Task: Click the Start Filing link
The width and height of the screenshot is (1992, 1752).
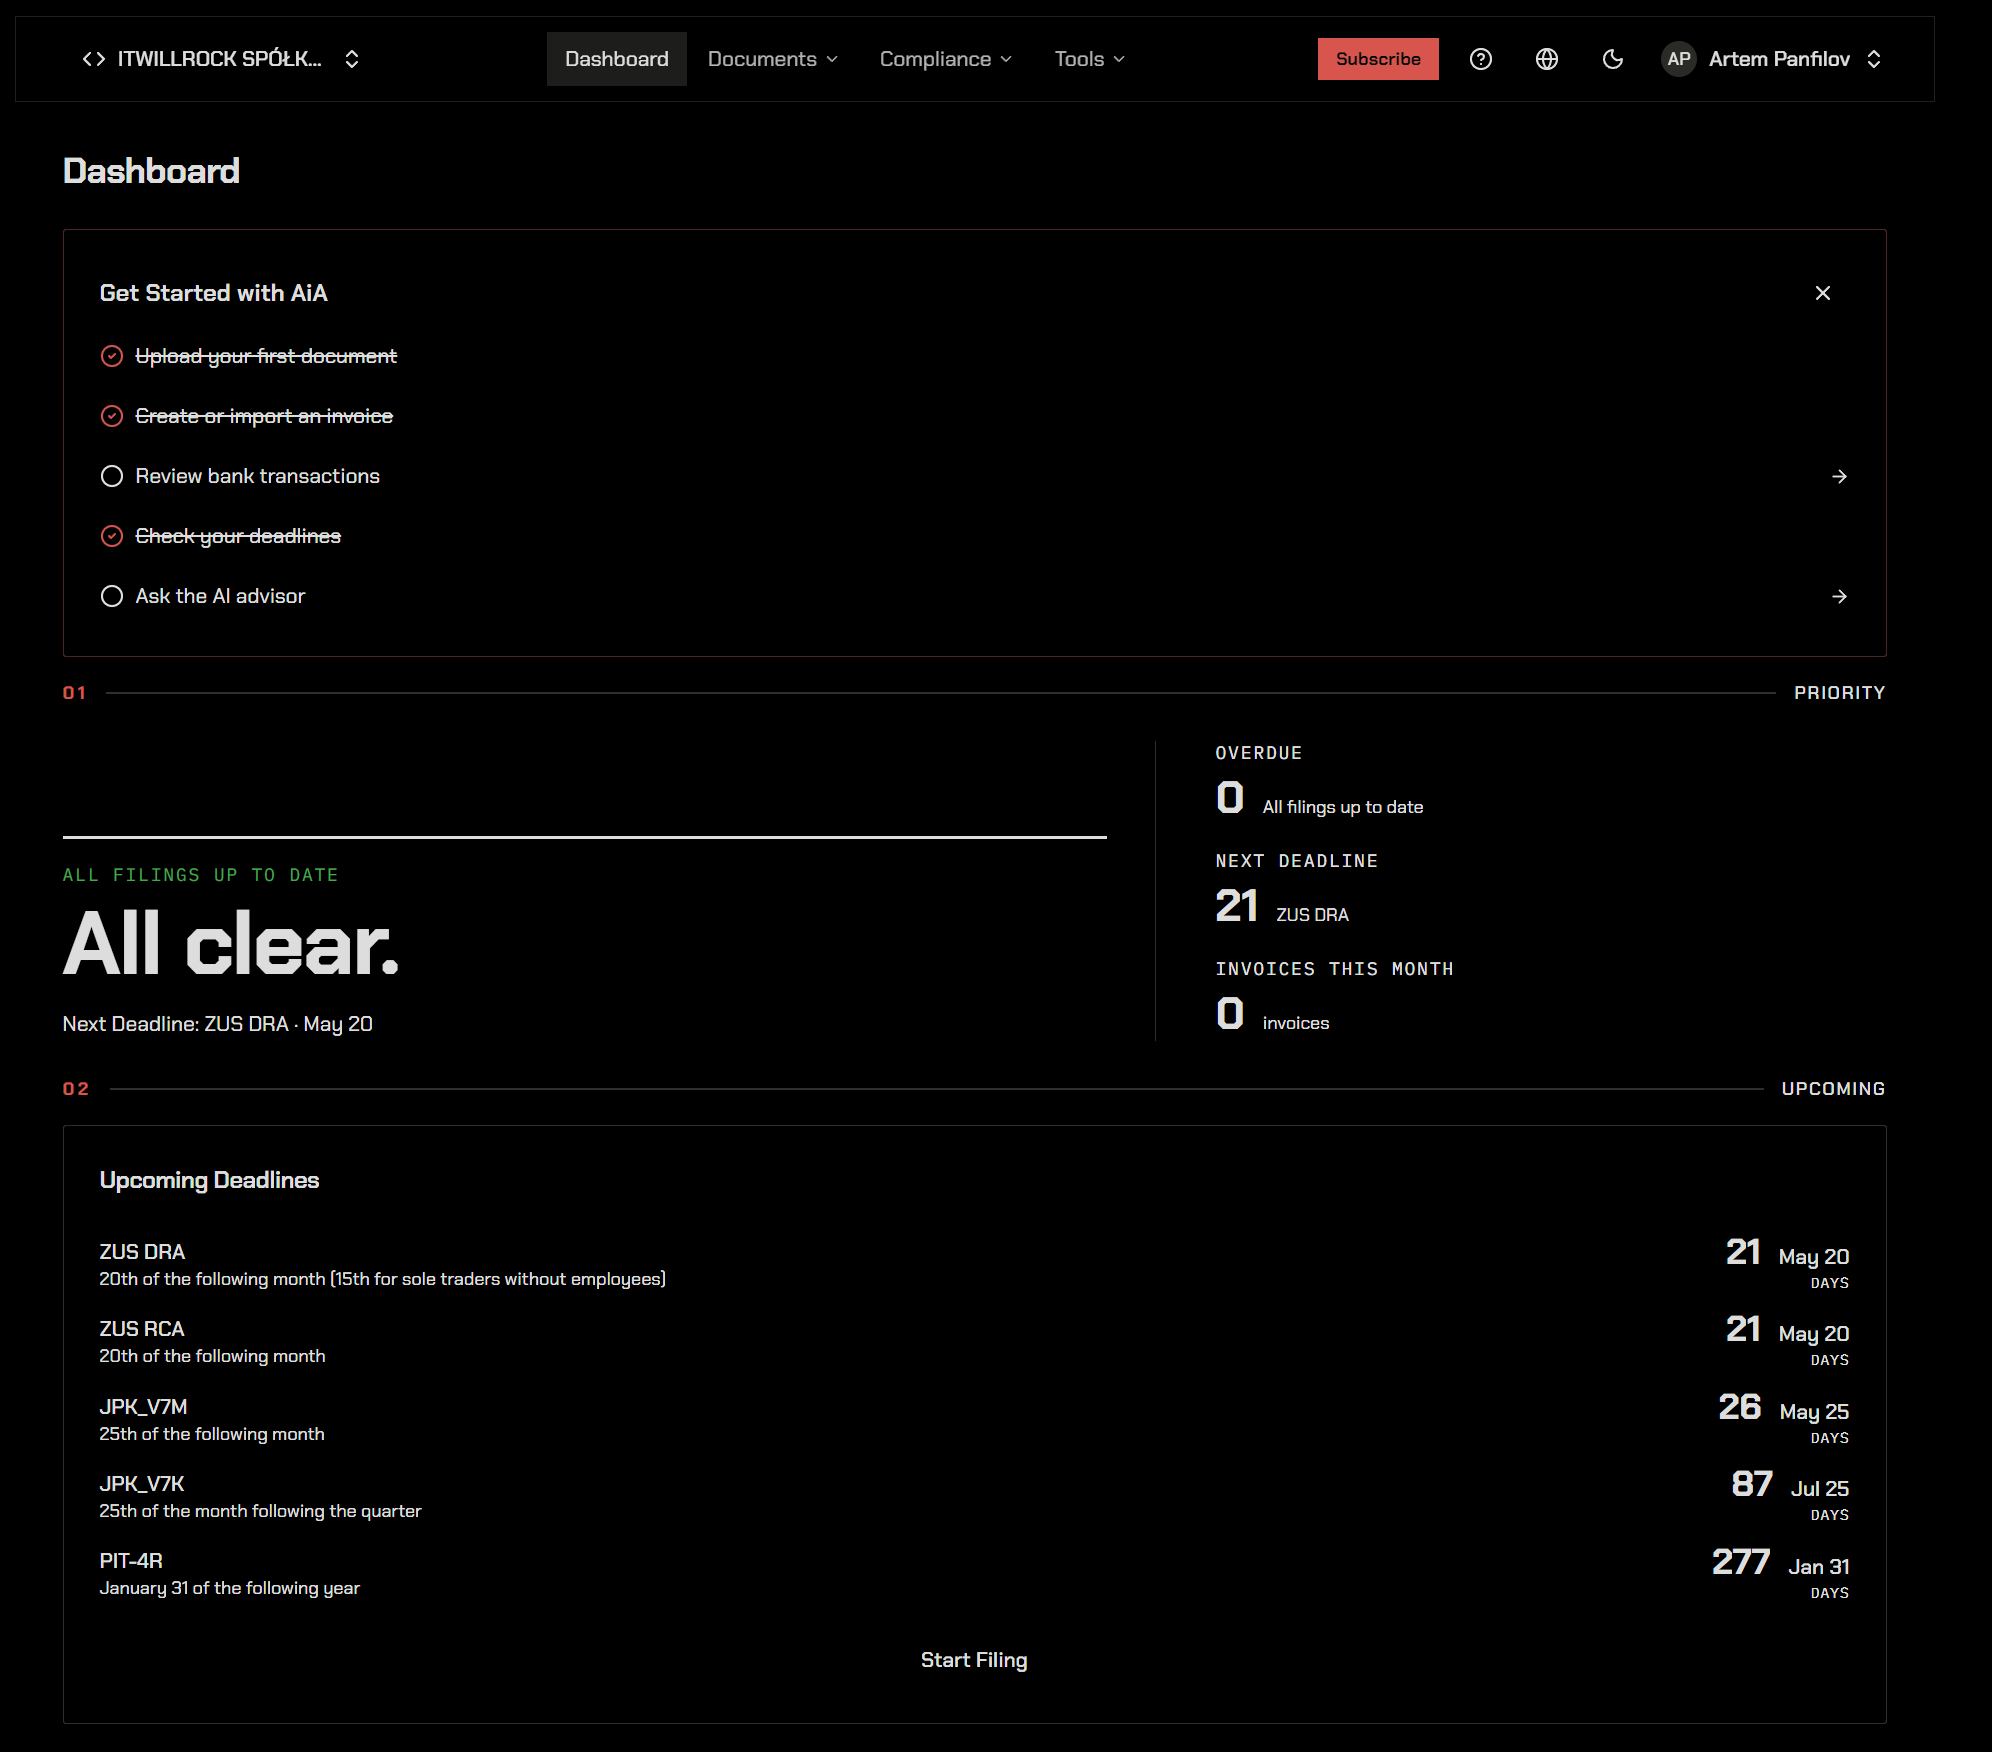Action: (973, 1660)
